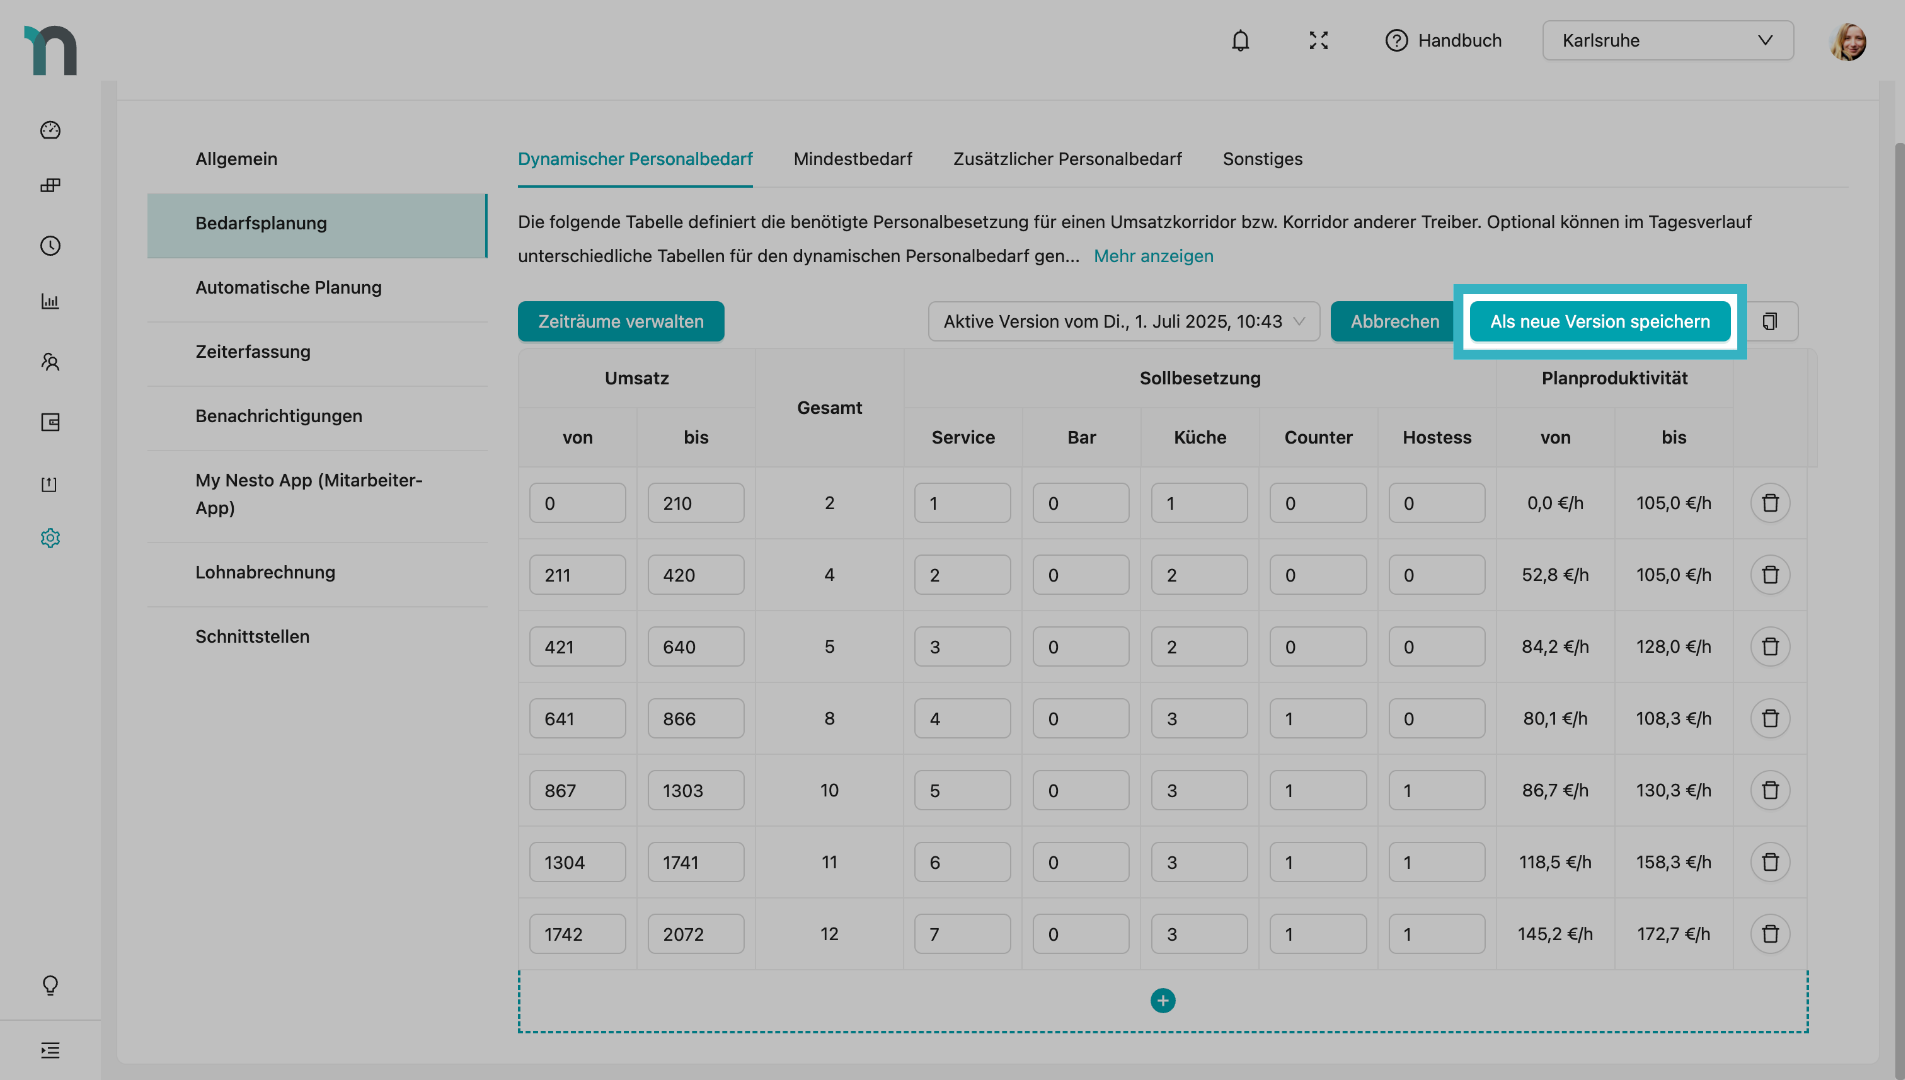Screen dimensions: 1905x1080
Task: Open the employees icon in sidebar
Action: click(x=50, y=362)
